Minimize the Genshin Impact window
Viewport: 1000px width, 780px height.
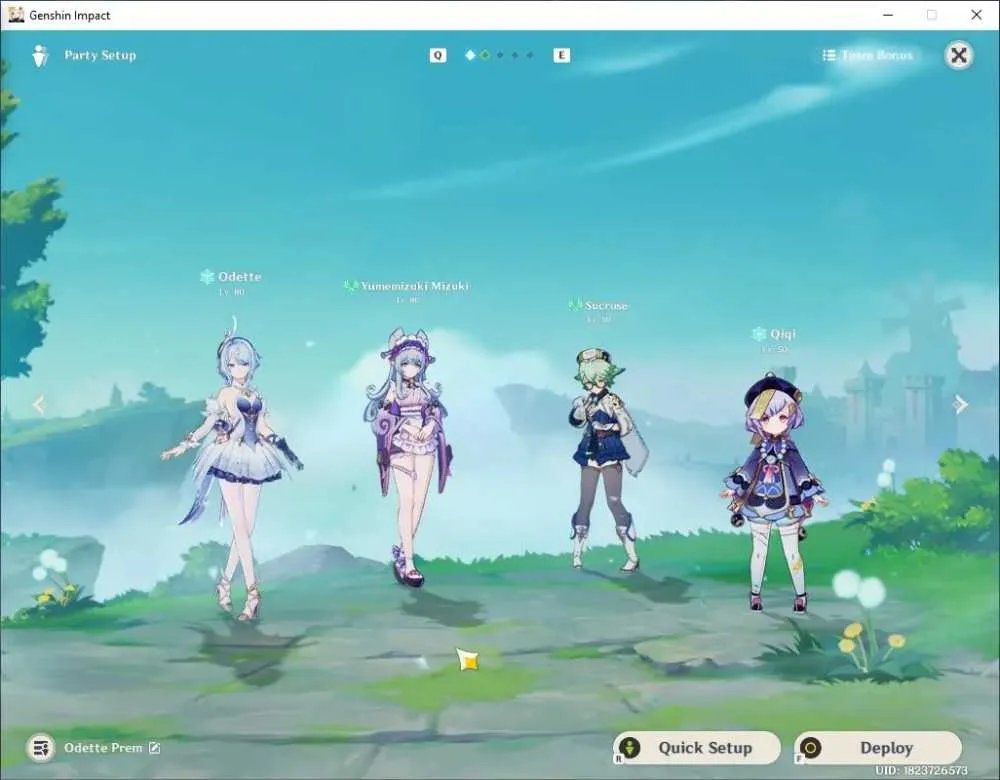pos(888,15)
